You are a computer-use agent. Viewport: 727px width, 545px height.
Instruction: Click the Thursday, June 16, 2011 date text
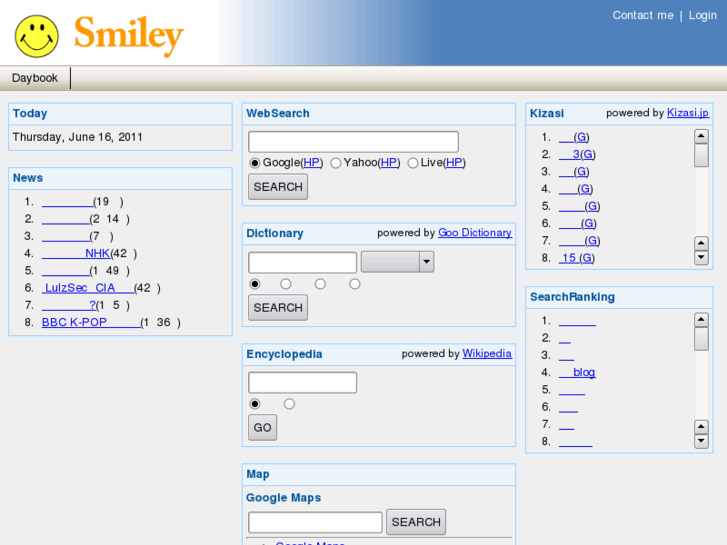tap(77, 137)
